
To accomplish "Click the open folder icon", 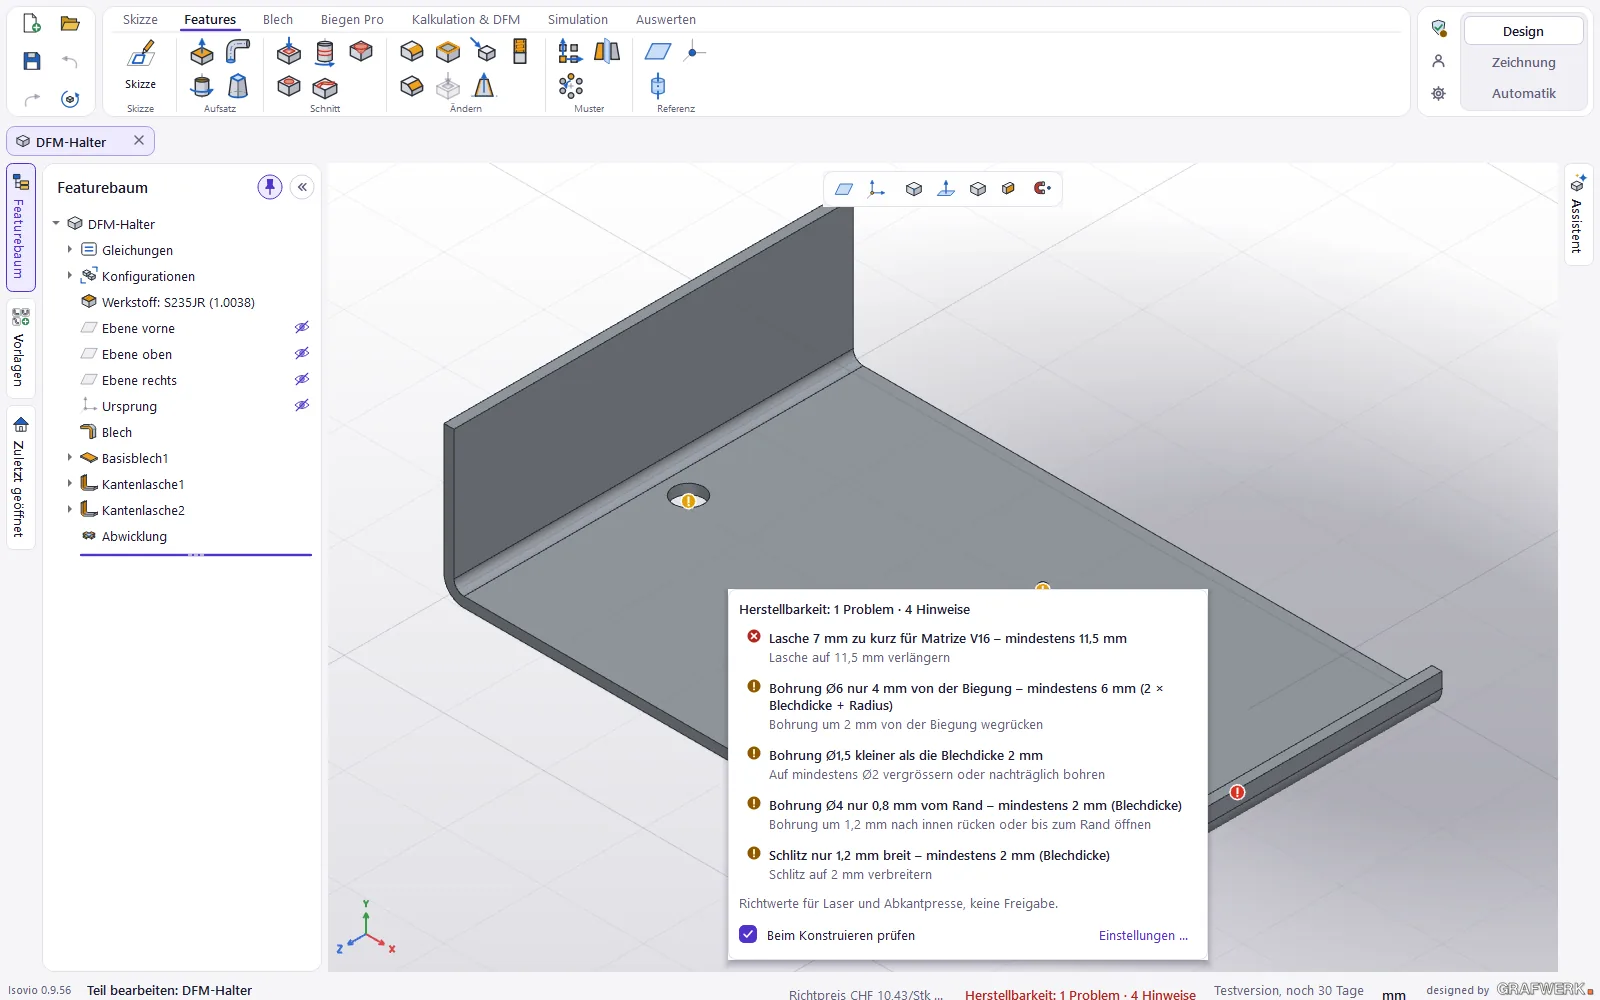I will (x=70, y=23).
